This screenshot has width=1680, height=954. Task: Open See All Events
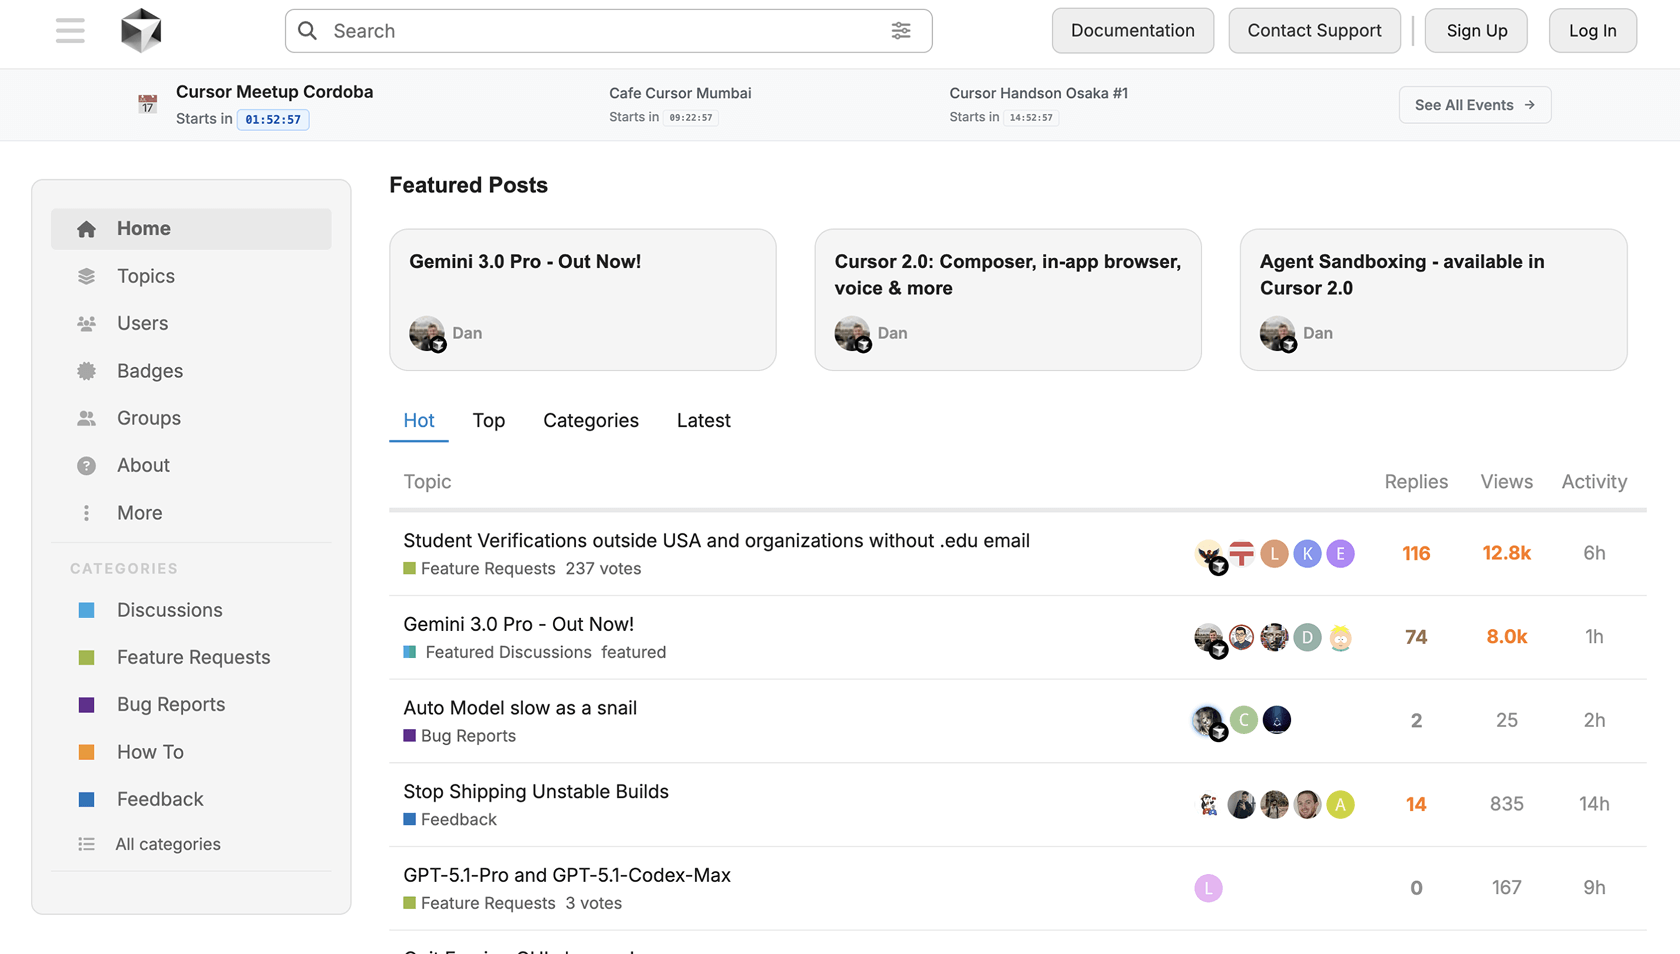(x=1474, y=104)
